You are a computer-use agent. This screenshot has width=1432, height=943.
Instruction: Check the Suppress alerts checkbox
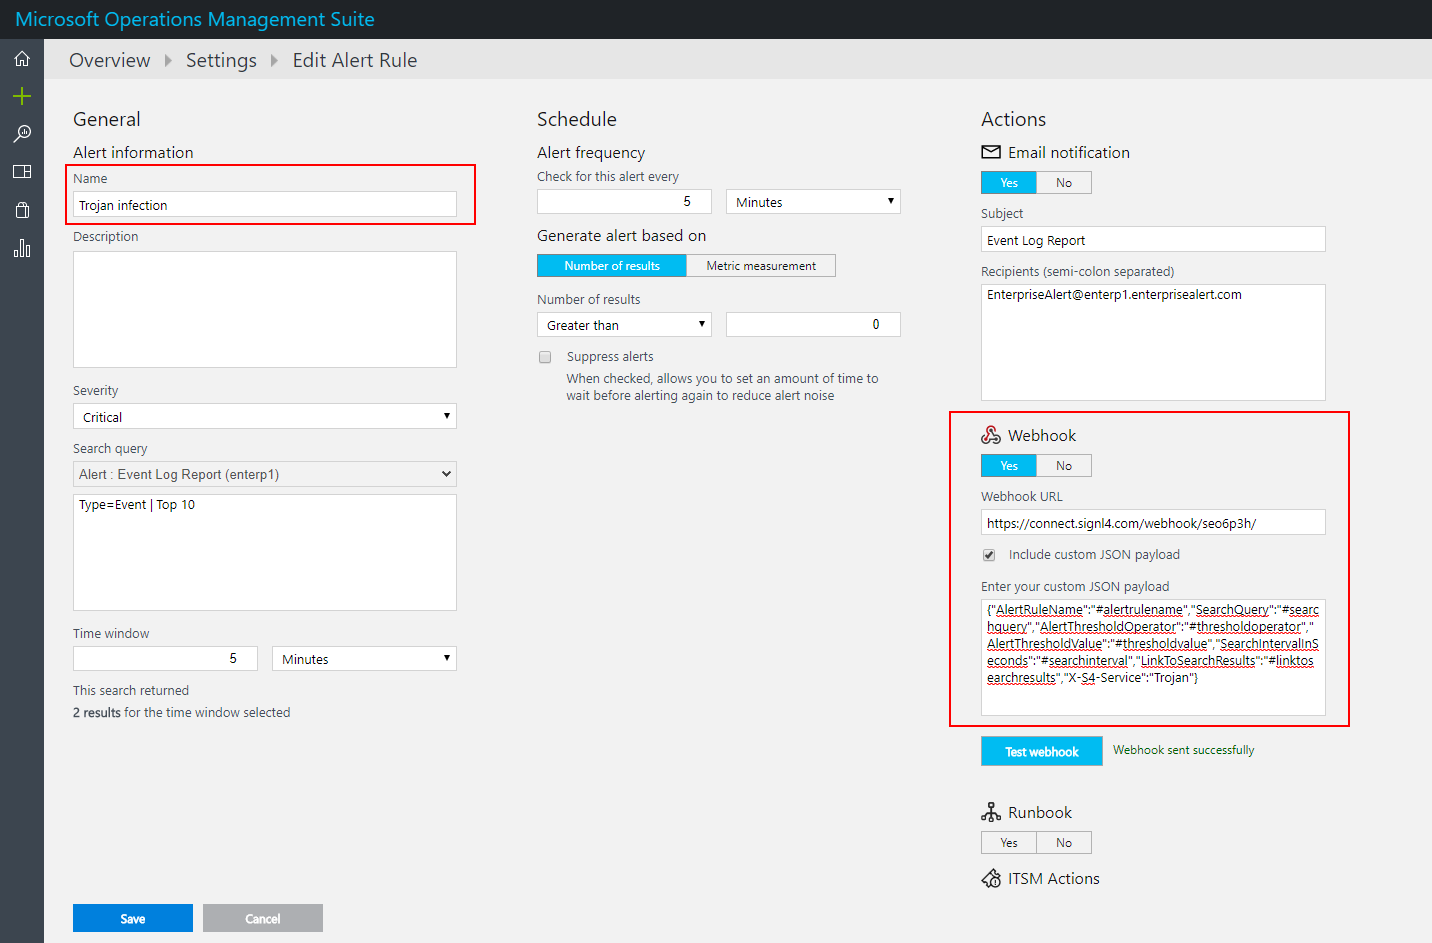coord(545,357)
